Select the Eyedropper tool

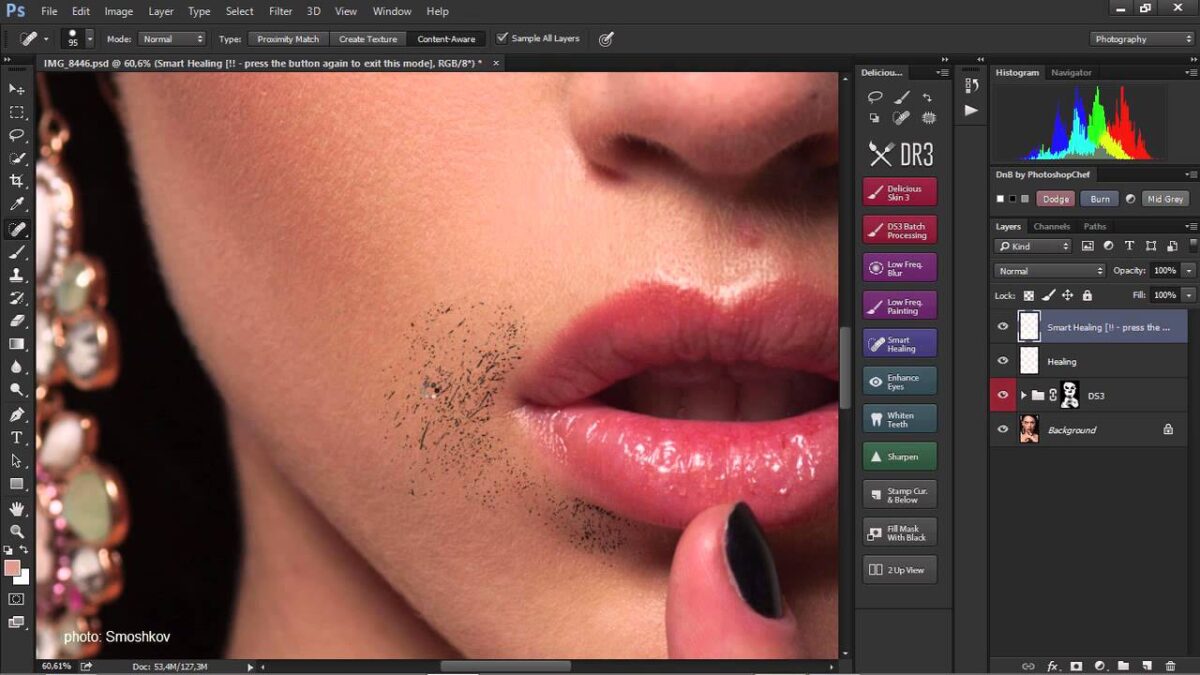click(17, 205)
